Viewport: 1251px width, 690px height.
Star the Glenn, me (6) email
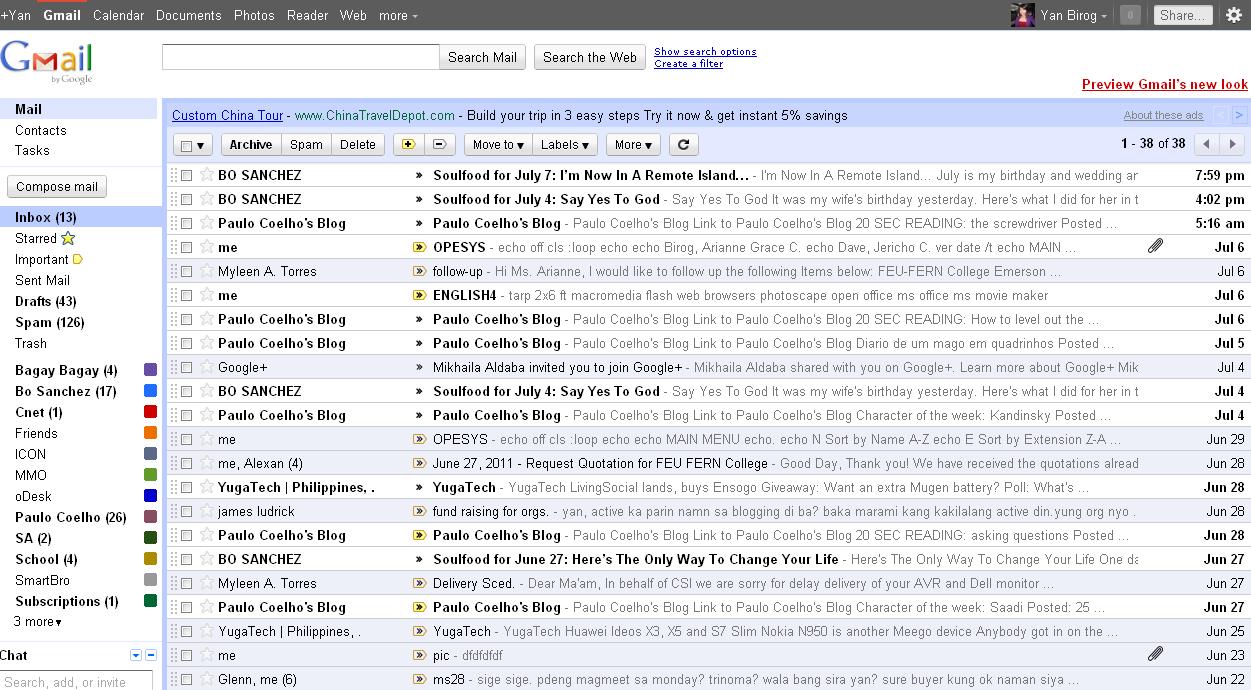[x=207, y=679]
